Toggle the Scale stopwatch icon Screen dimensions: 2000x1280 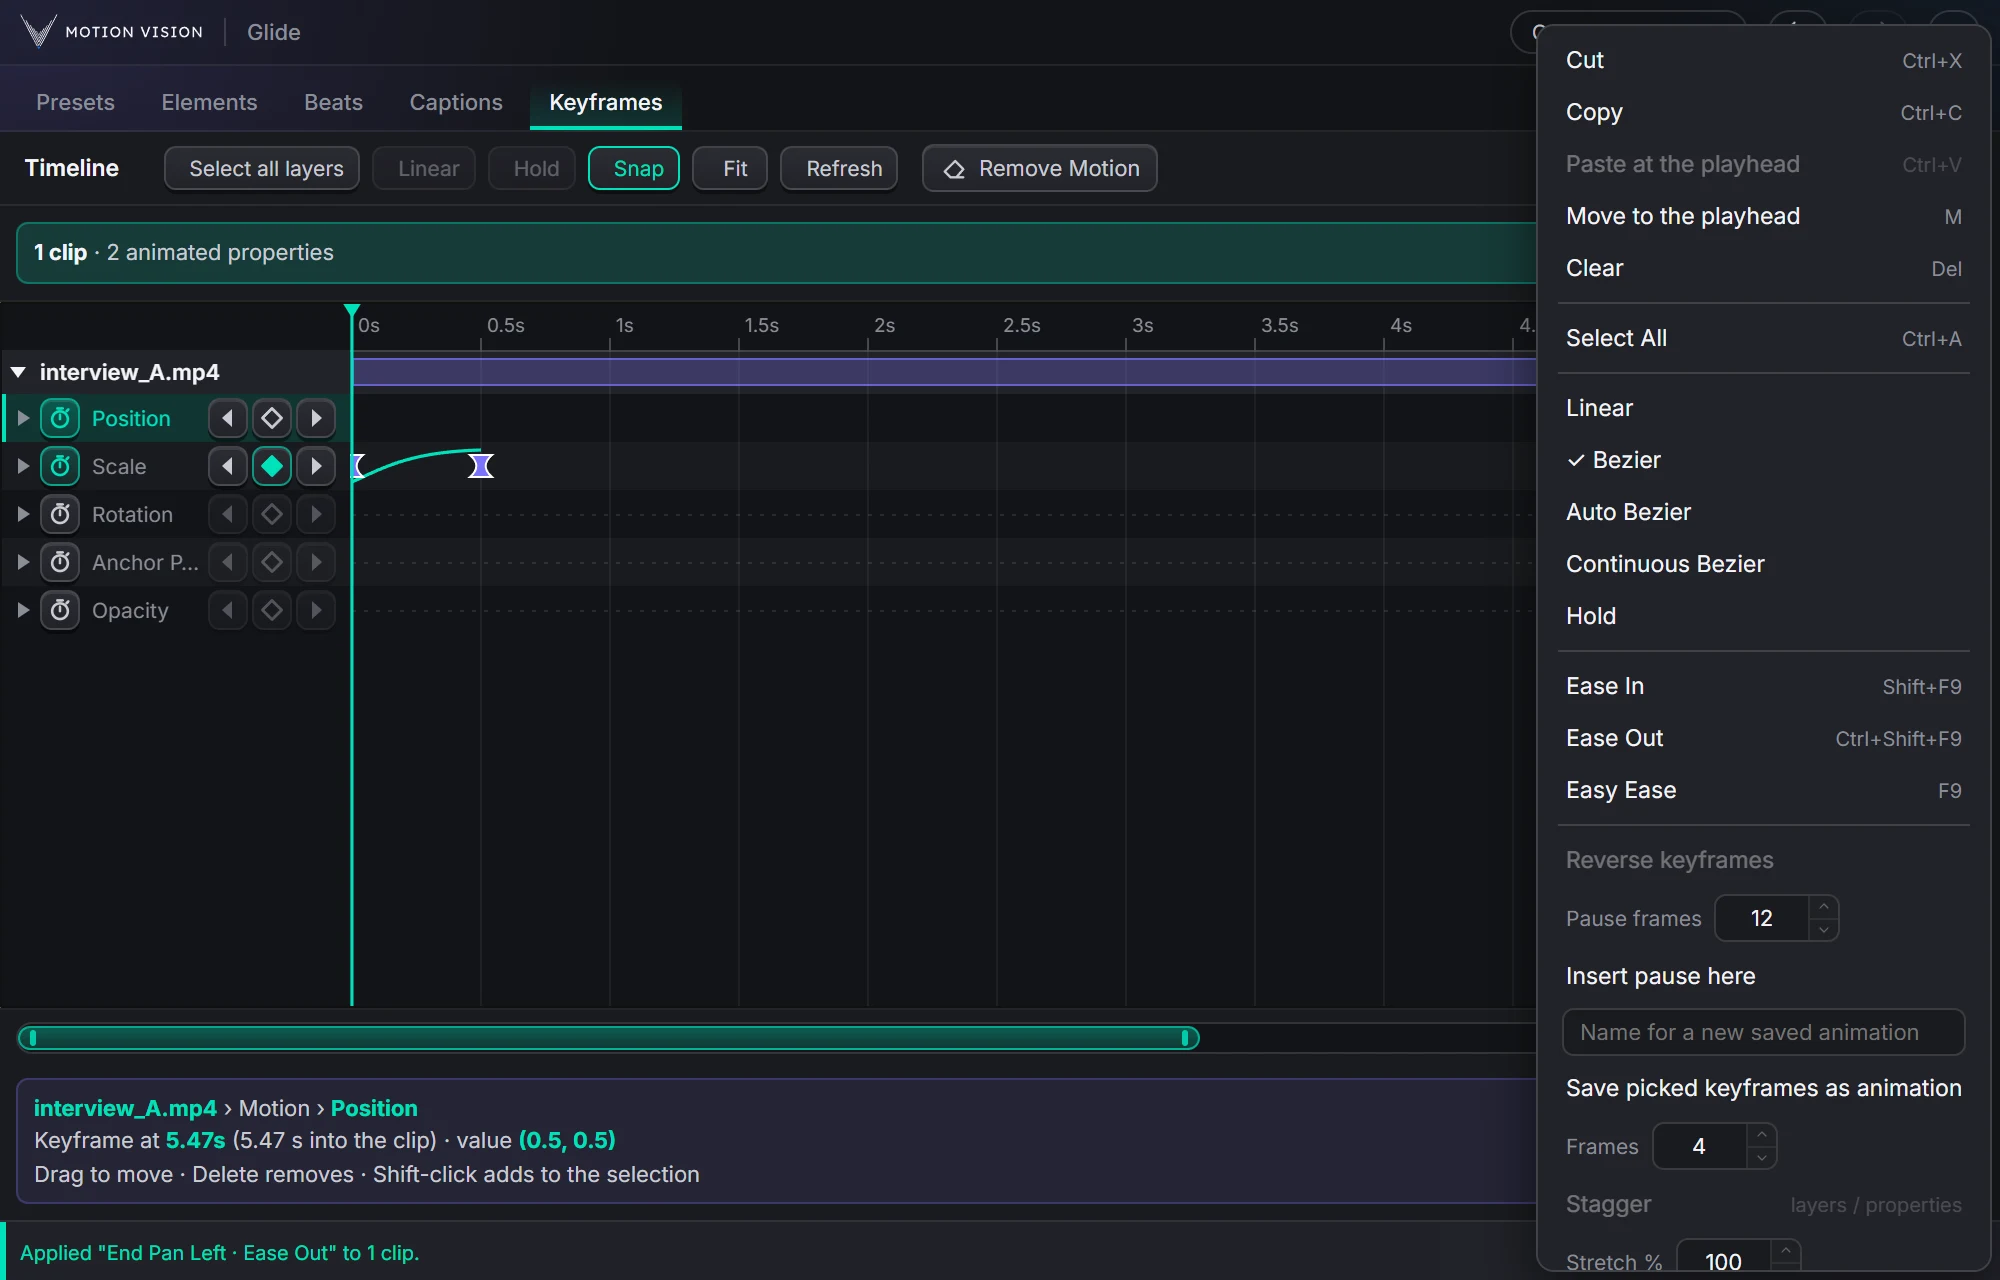(60, 466)
